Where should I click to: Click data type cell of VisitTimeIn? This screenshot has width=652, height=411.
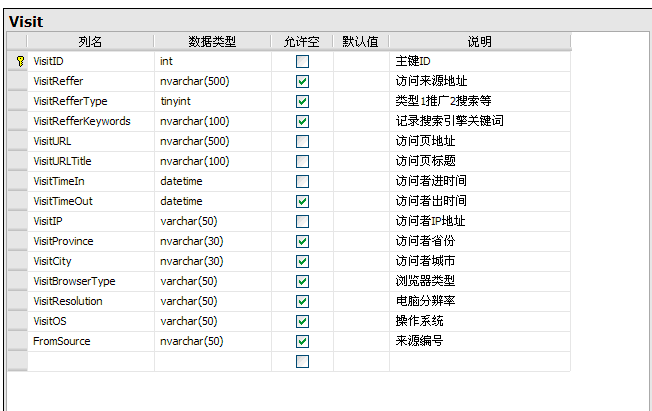click(x=213, y=181)
